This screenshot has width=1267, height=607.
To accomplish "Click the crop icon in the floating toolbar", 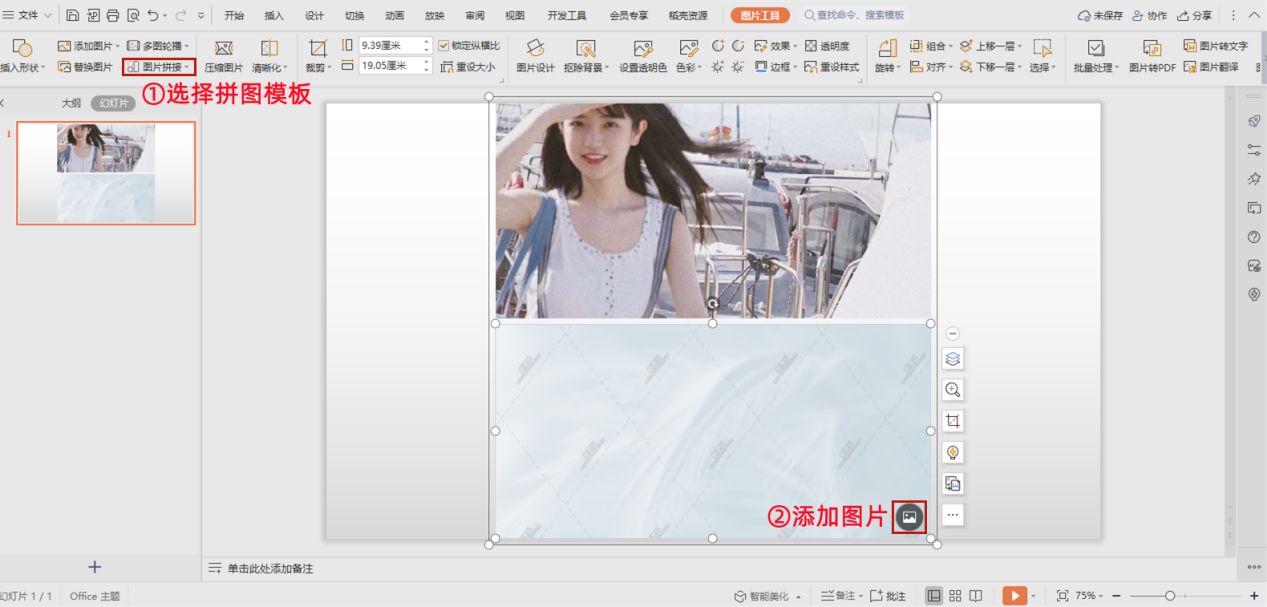I will pyautogui.click(x=953, y=421).
